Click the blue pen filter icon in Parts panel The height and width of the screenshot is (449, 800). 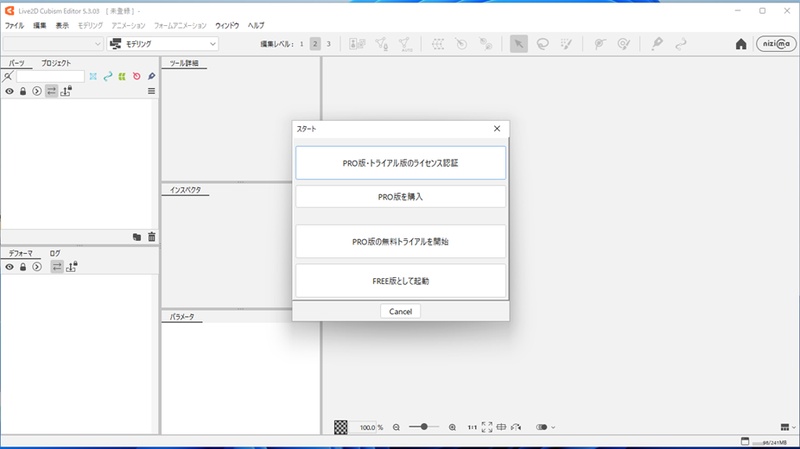pyautogui.click(x=152, y=76)
